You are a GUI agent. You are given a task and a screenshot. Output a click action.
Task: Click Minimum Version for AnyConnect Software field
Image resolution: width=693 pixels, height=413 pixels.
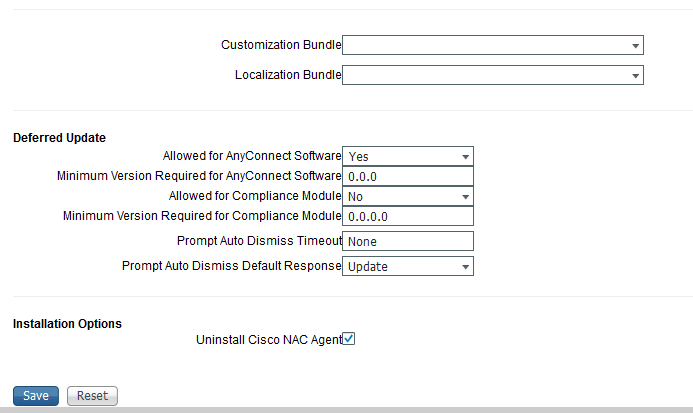tap(407, 176)
